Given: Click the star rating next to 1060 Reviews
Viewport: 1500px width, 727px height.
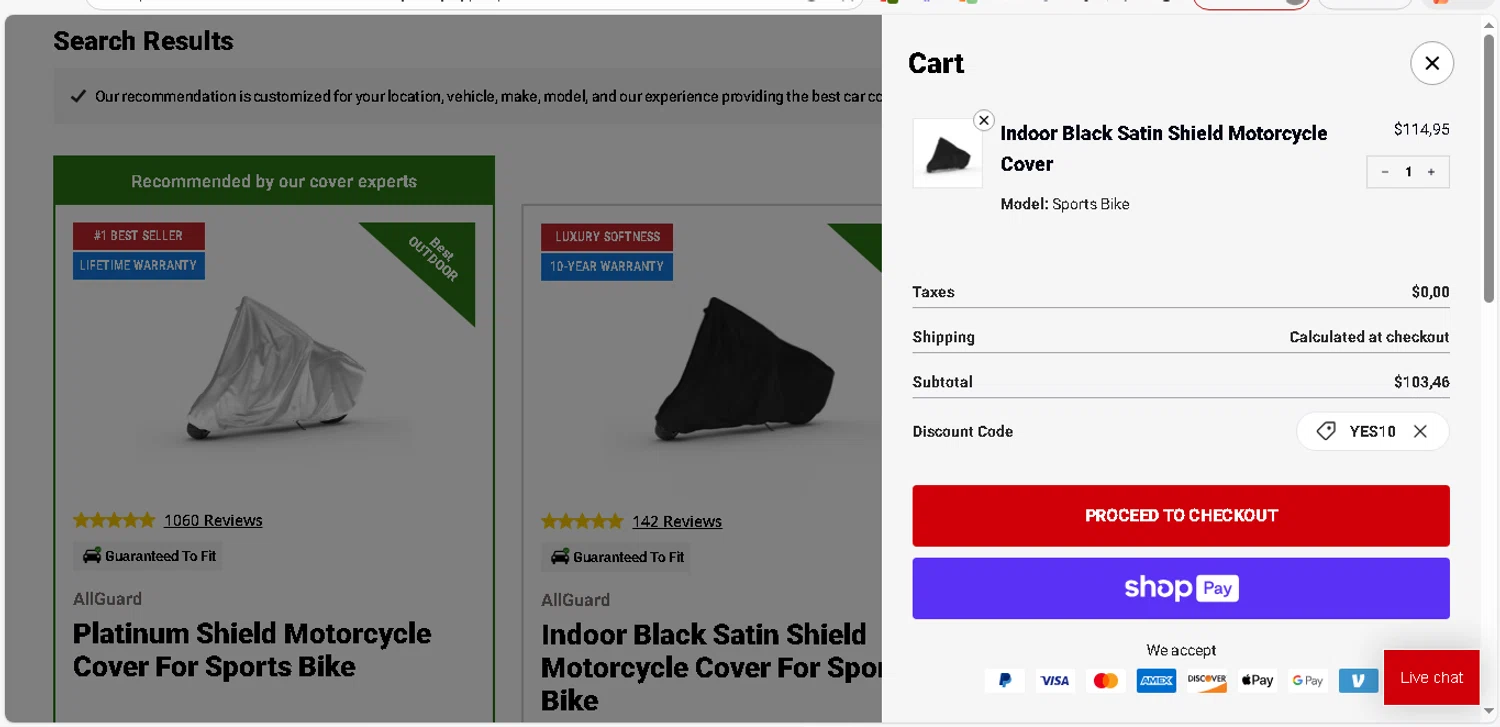Looking at the screenshot, I should pos(114,520).
